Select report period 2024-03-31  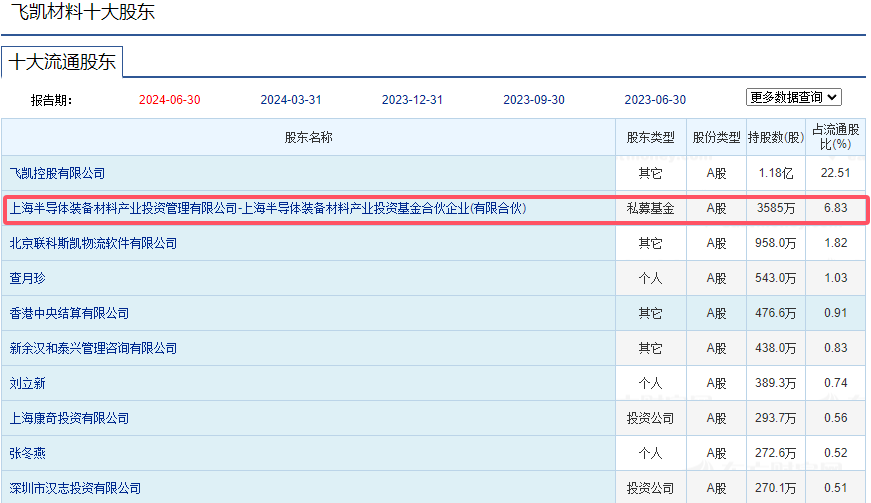291,100
